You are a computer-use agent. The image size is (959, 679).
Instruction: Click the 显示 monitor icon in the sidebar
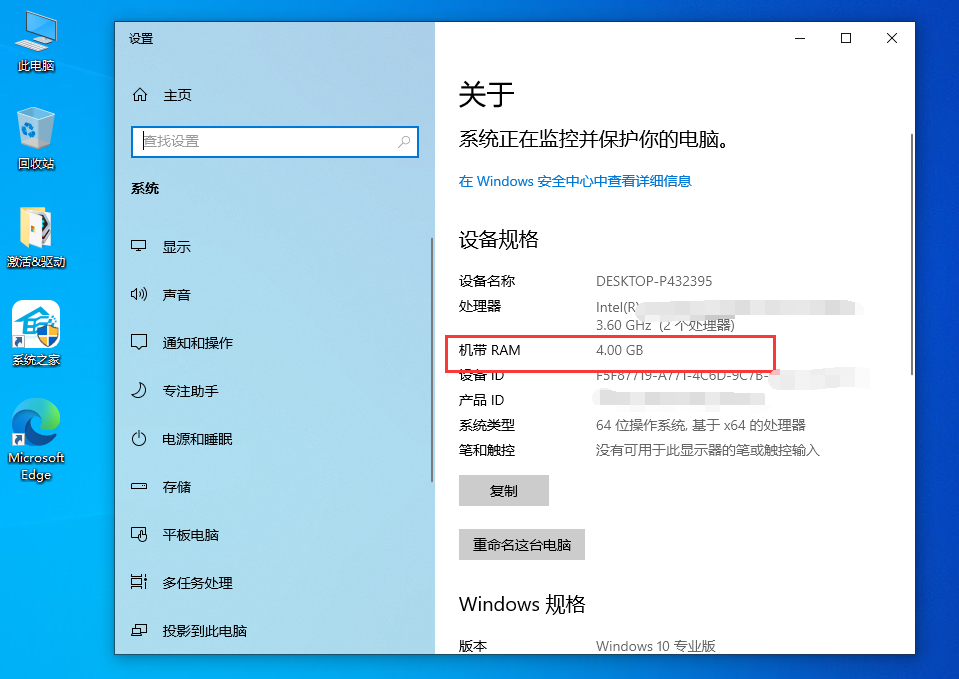tap(139, 246)
